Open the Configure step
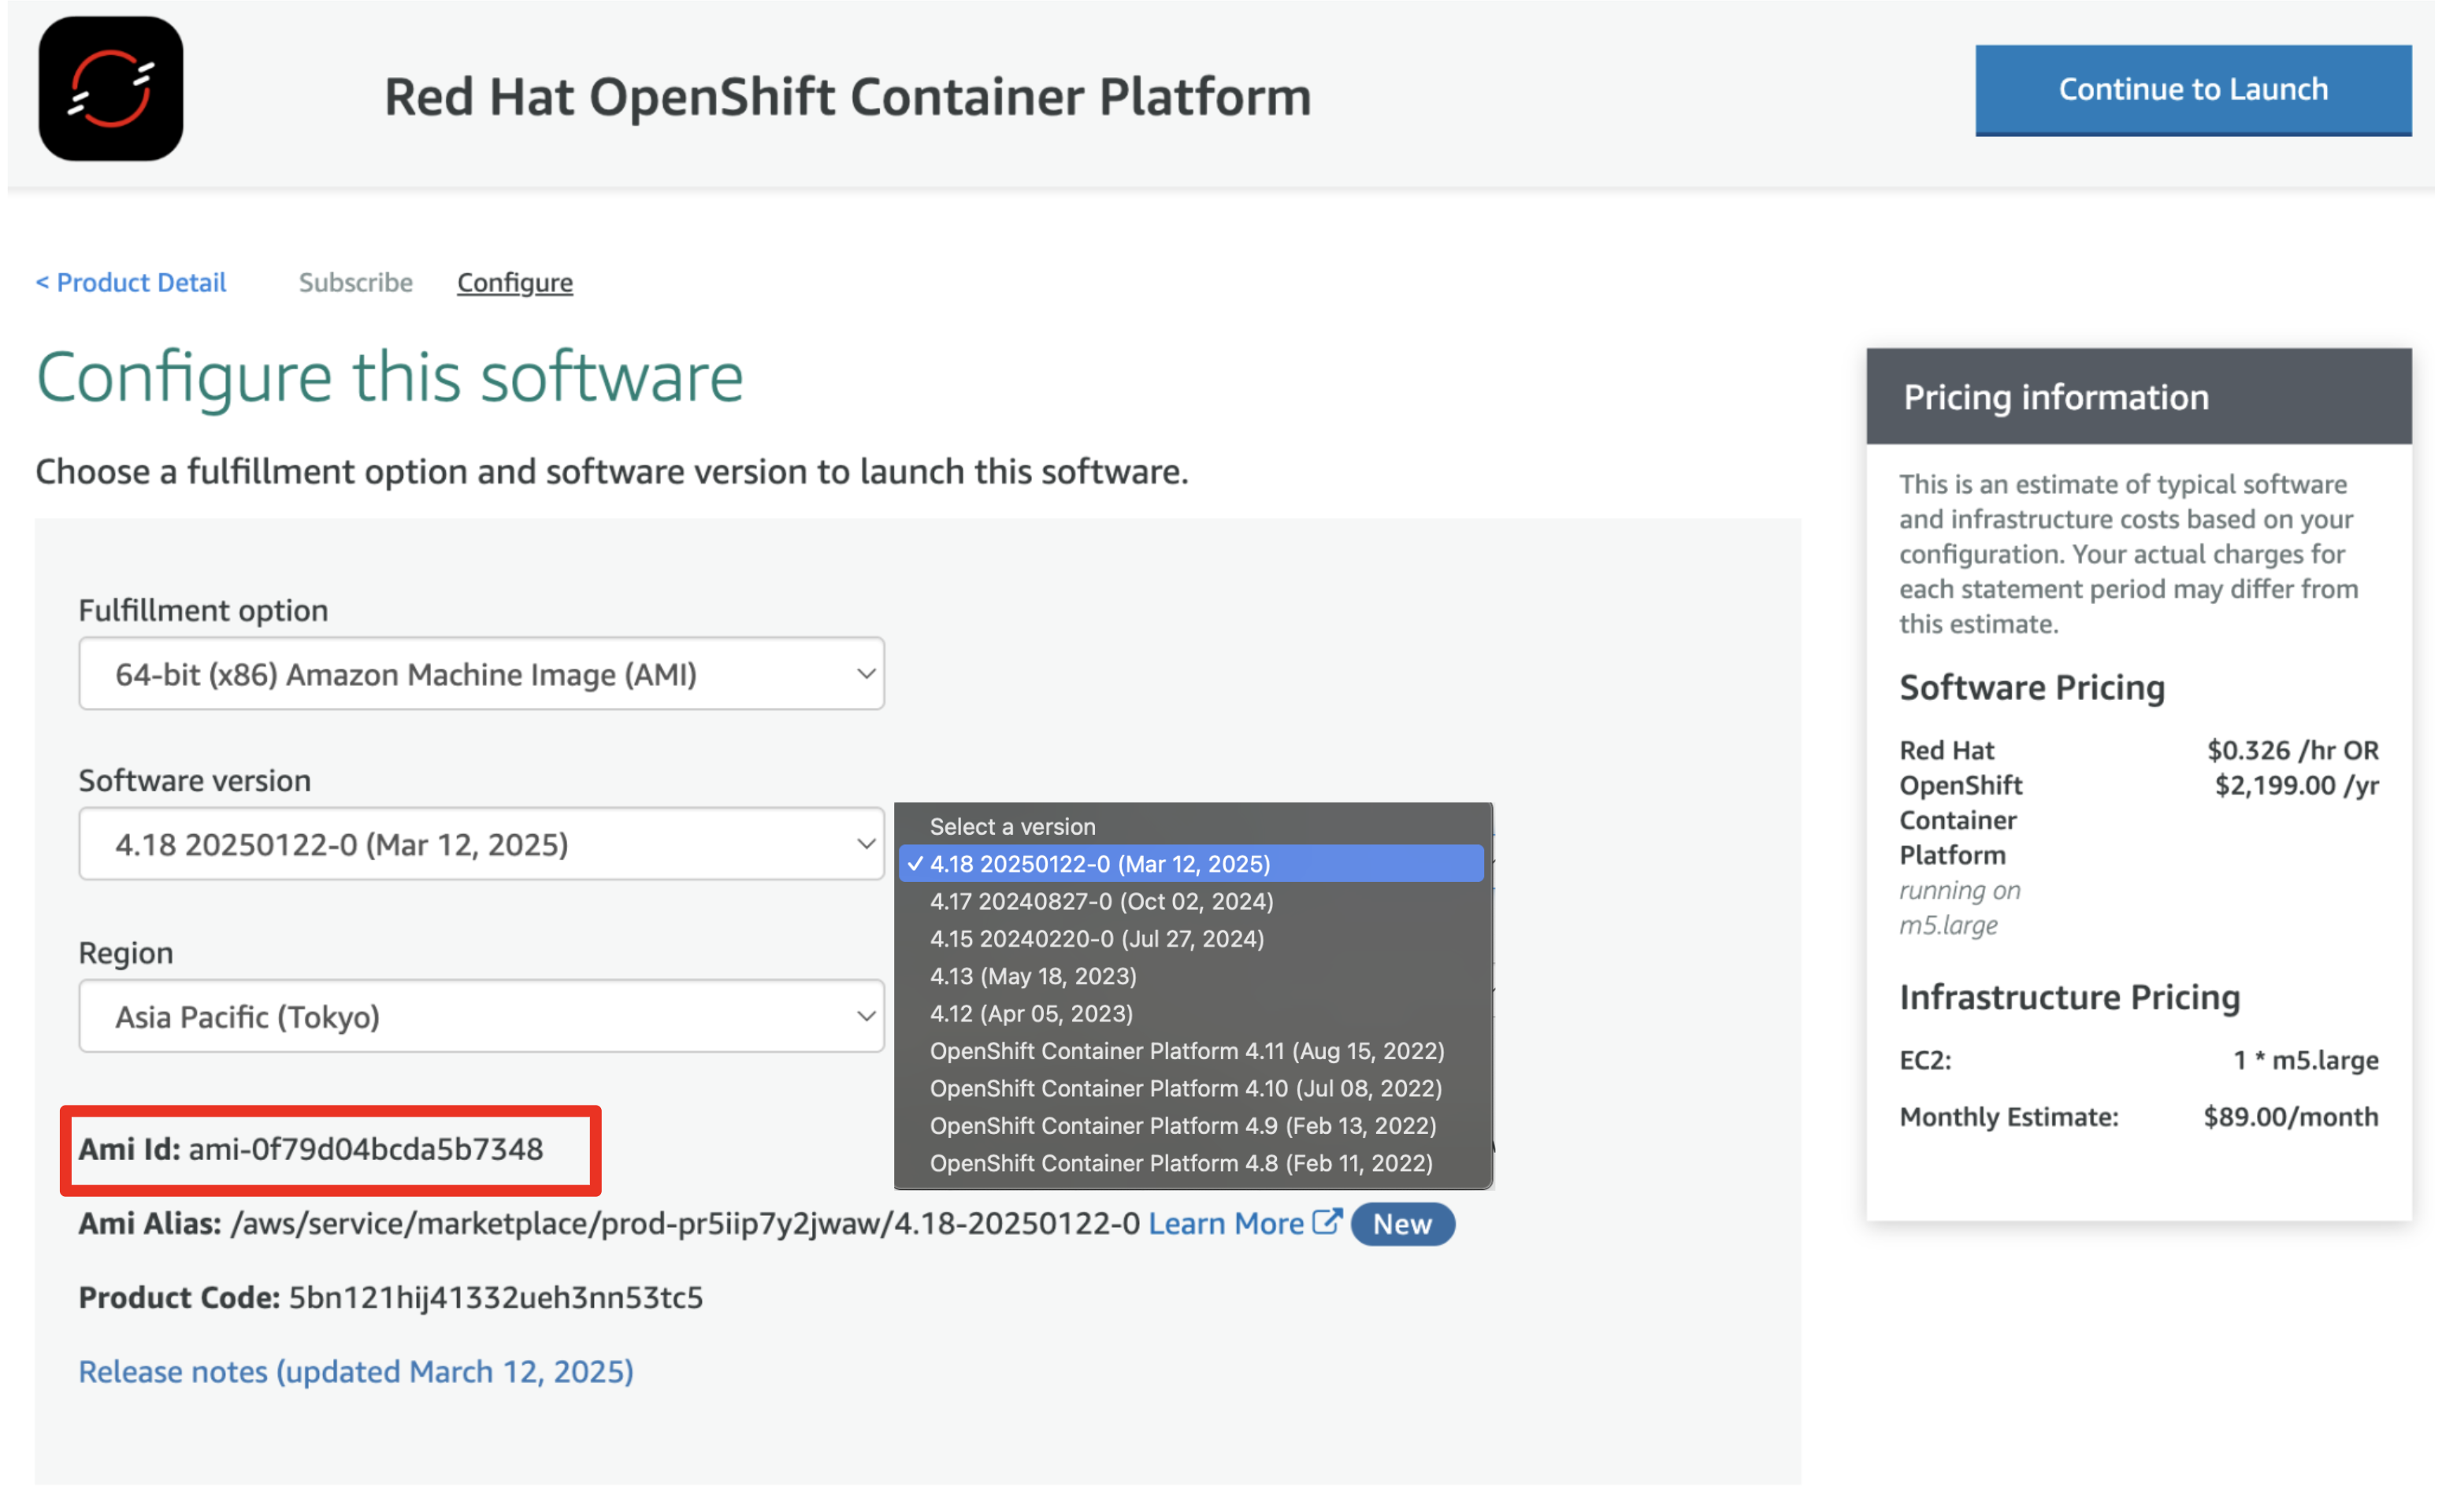Screen dimensions: 2442x1512 point(515,282)
